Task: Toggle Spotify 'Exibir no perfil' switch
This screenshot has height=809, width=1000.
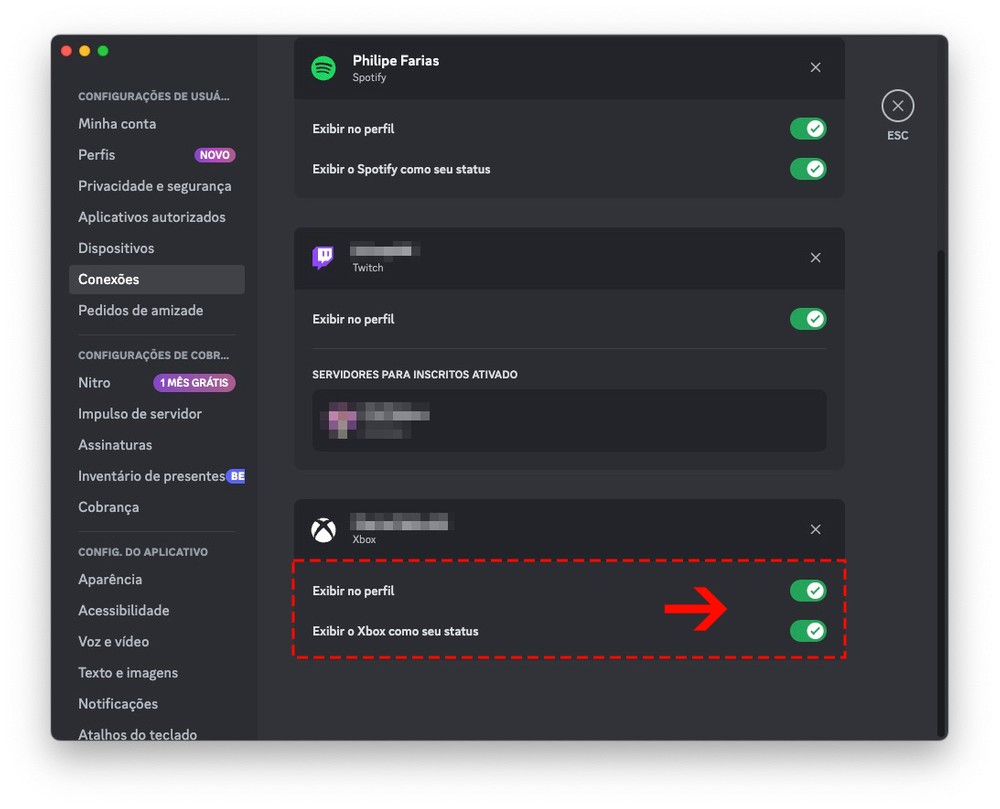Action: click(808, 129)
